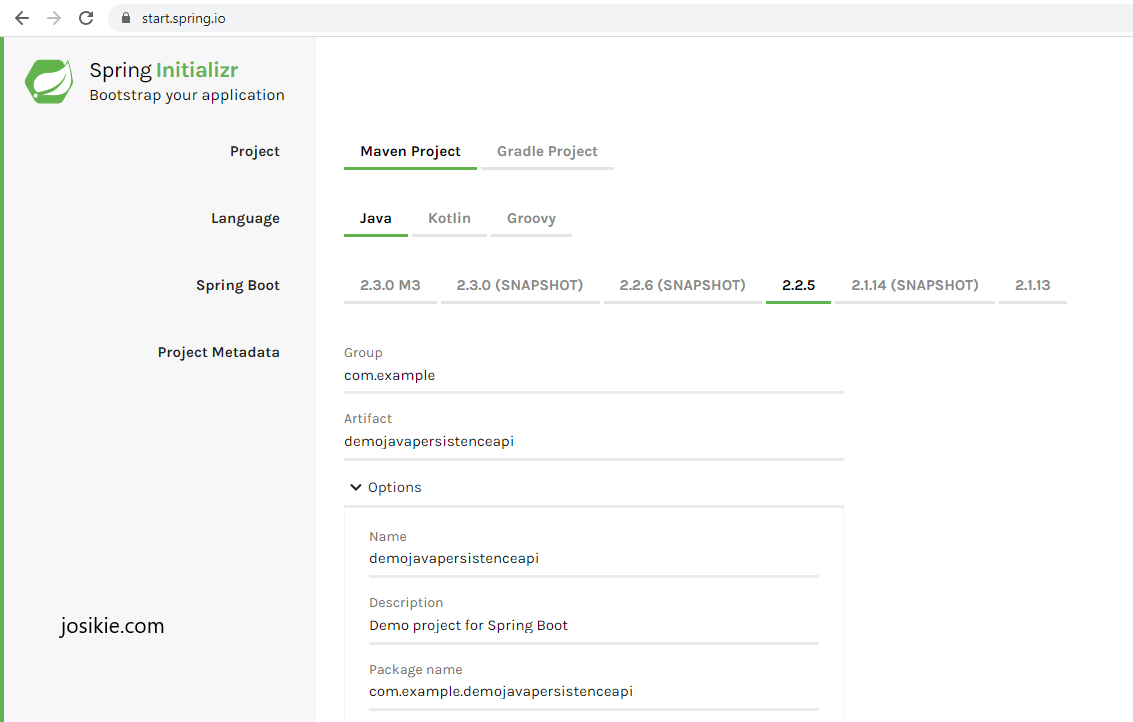The image size is (1133, 722).
Task: Select the Maven Project option
Action: click(x=410, y=151)
